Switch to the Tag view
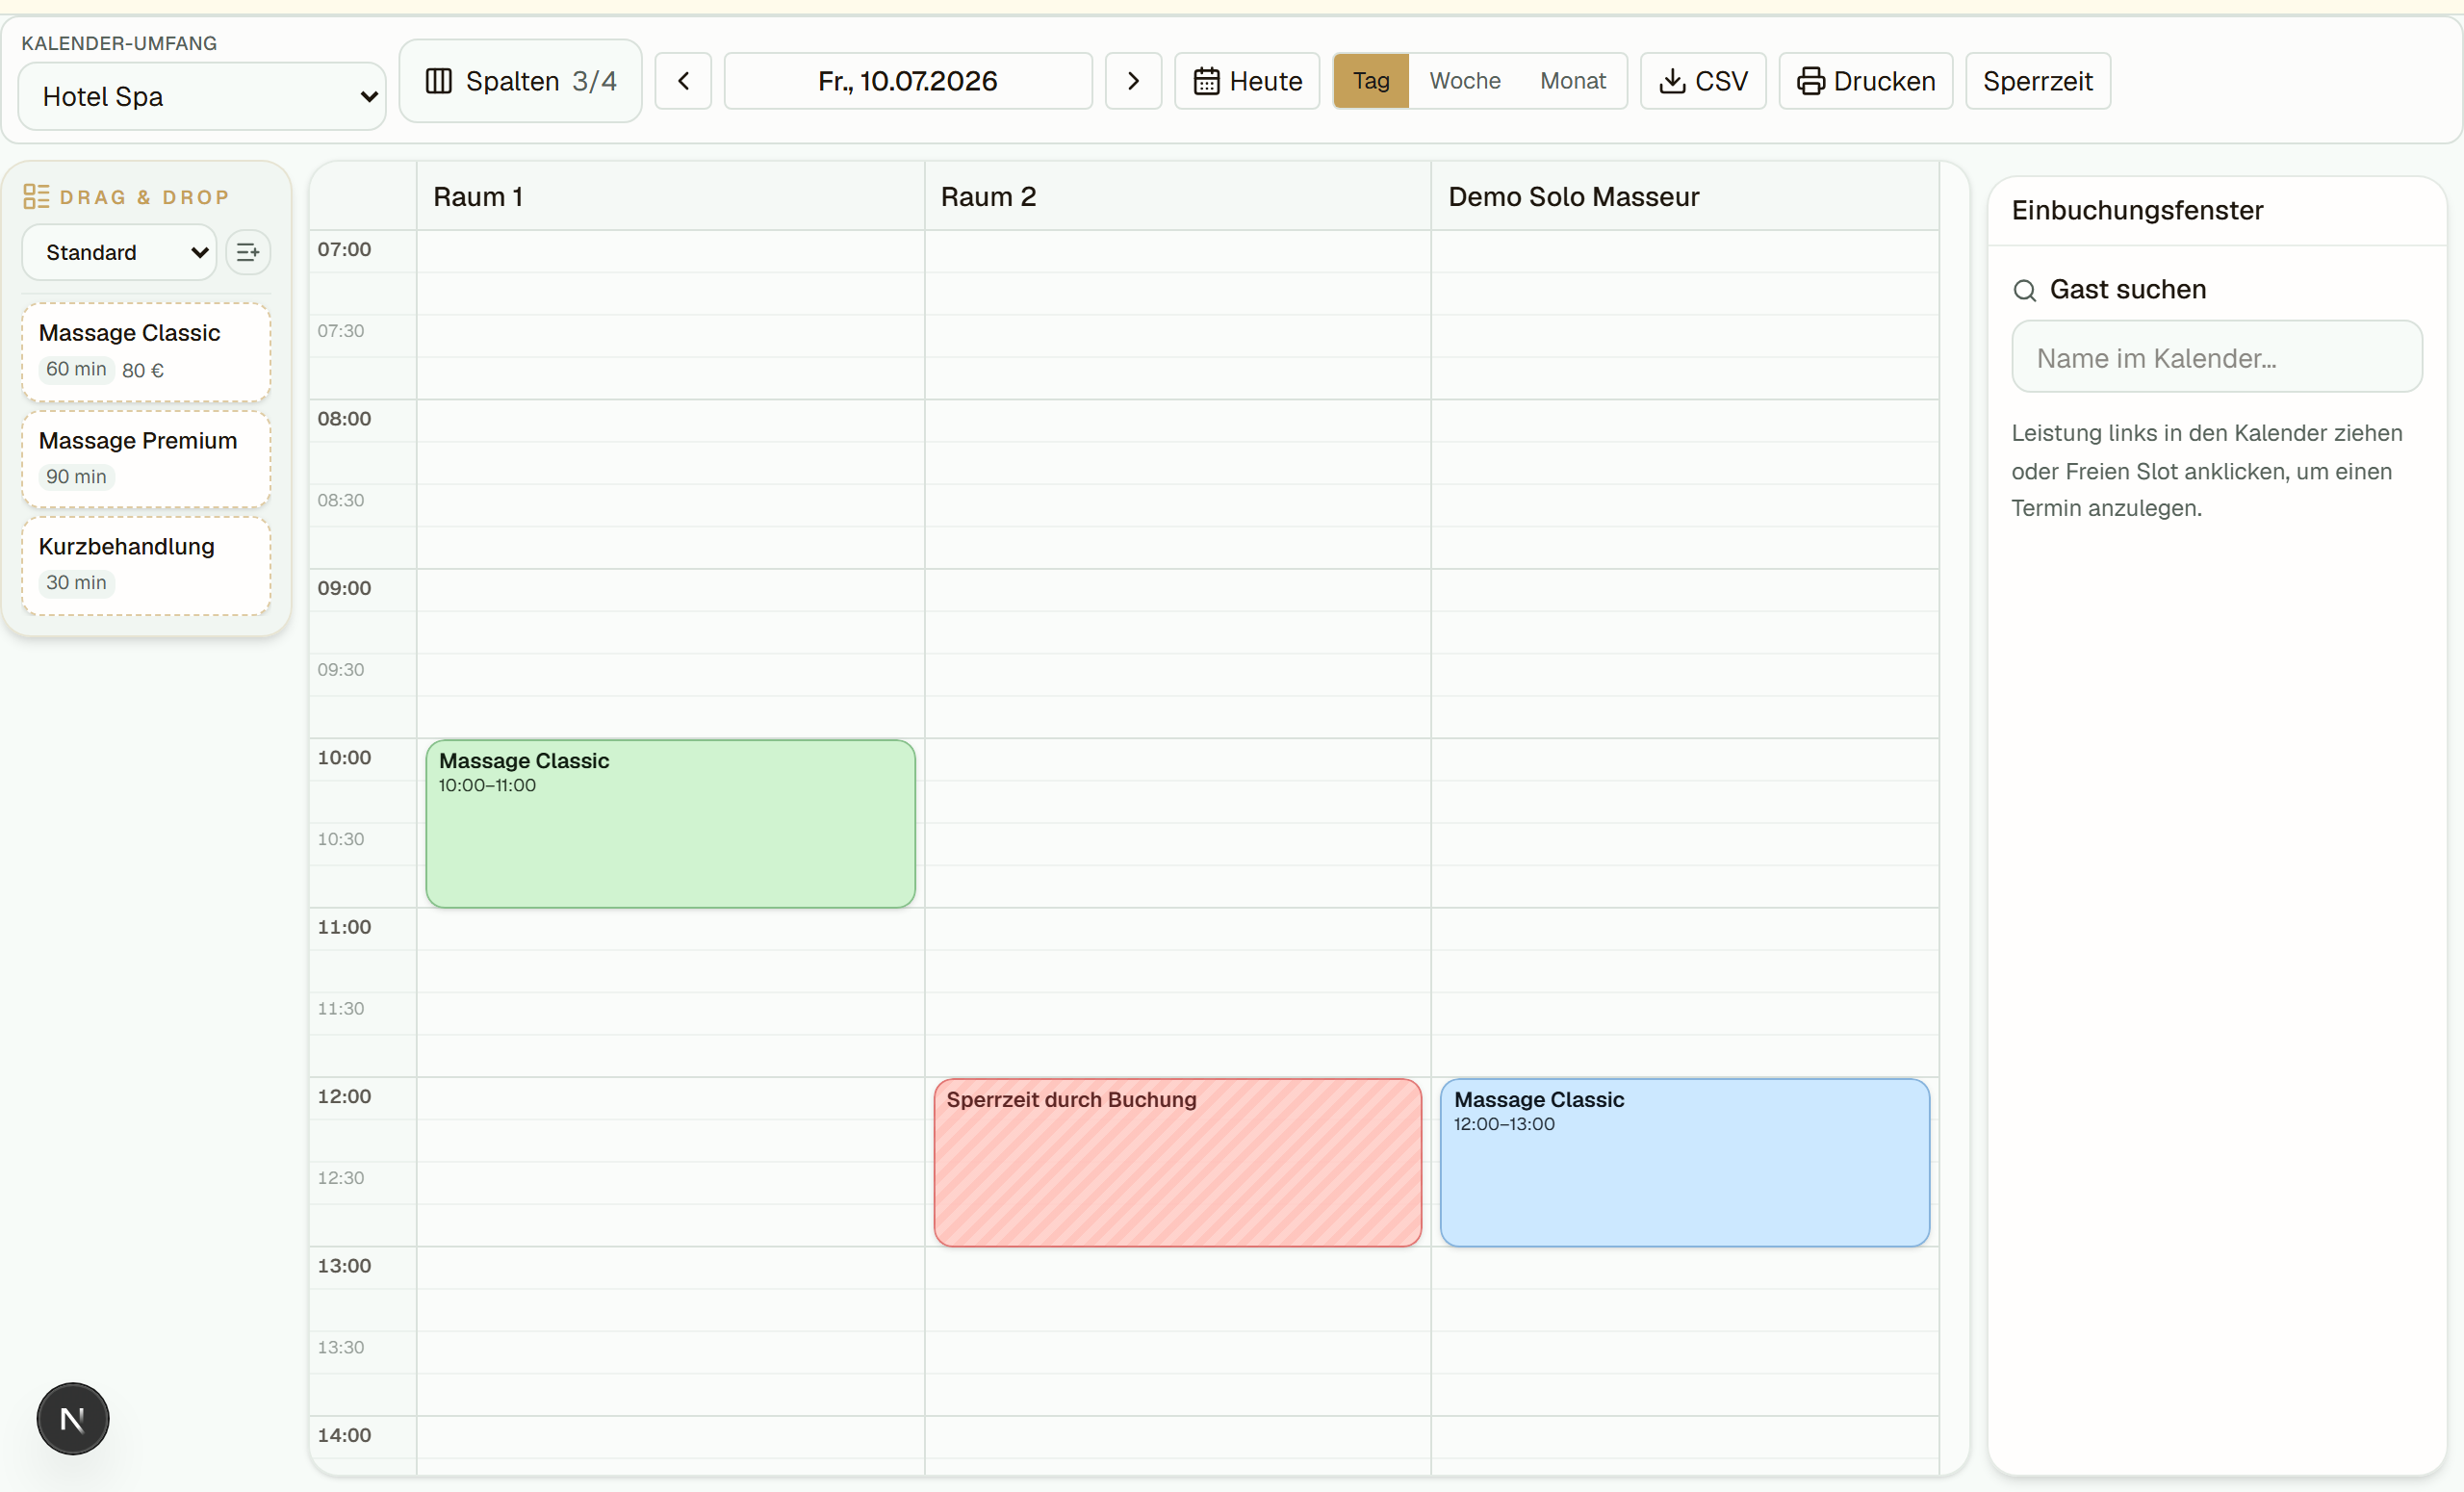 1371,81
